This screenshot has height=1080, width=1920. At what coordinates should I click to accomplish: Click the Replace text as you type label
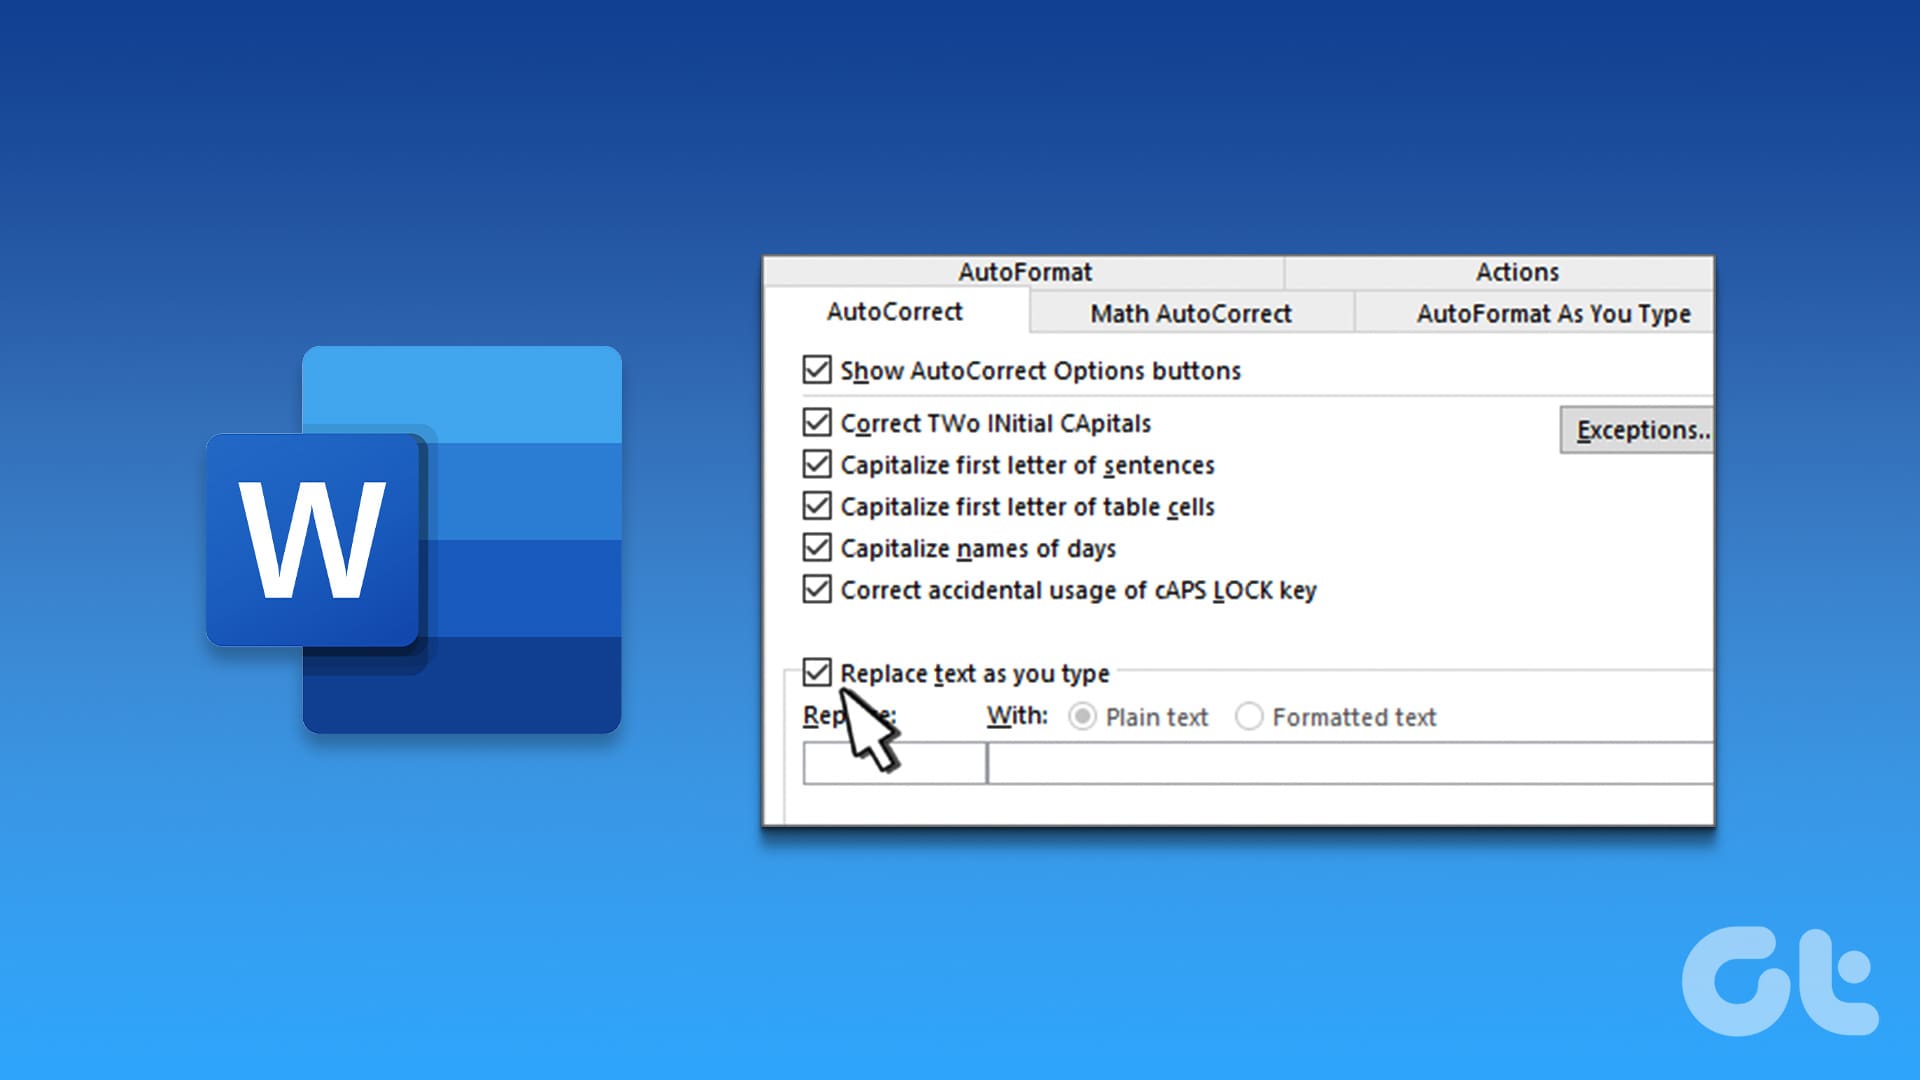point(975,674)
